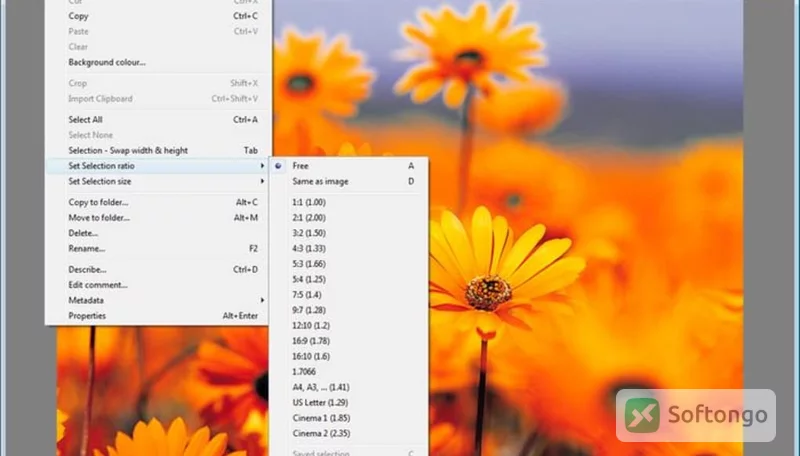This screenshot has width=800, height=456.
Task: Click Move to folder menu entry
Action: pyautogui.click(x=158, y=218)
